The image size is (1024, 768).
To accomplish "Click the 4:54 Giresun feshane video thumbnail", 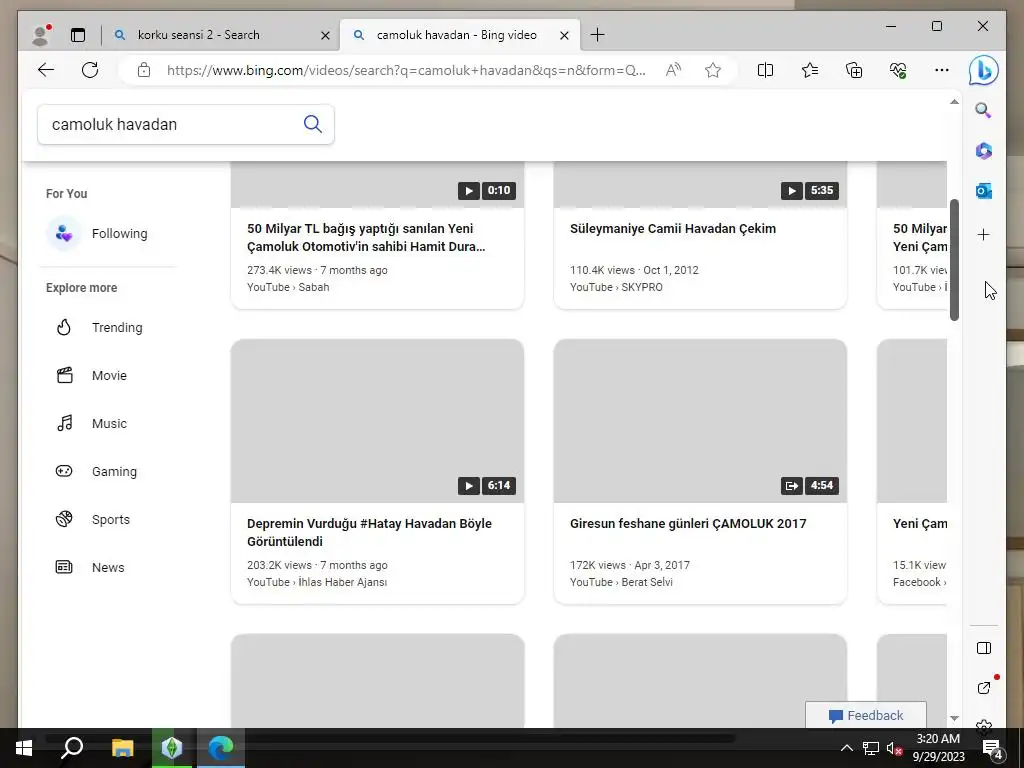I will [x=700, y=421].
